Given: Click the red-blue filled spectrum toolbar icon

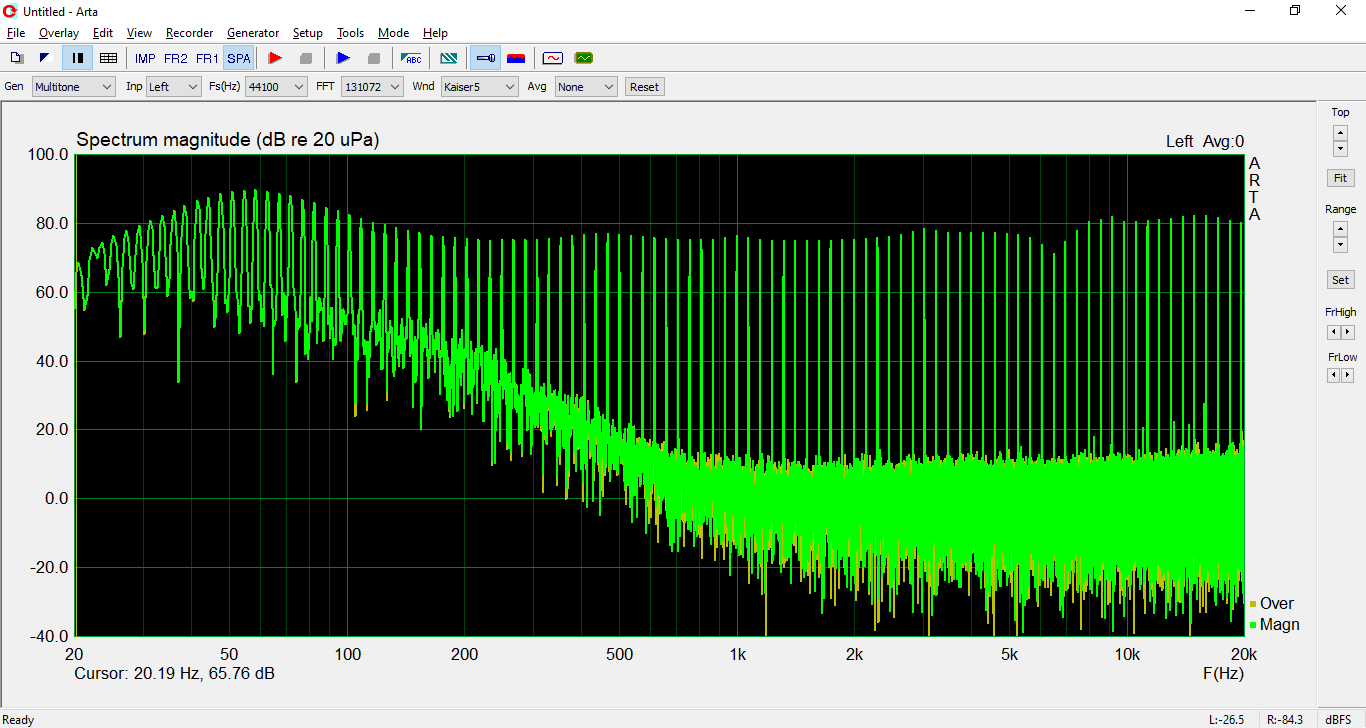Looking at the screenshot, I should point(516,58).
